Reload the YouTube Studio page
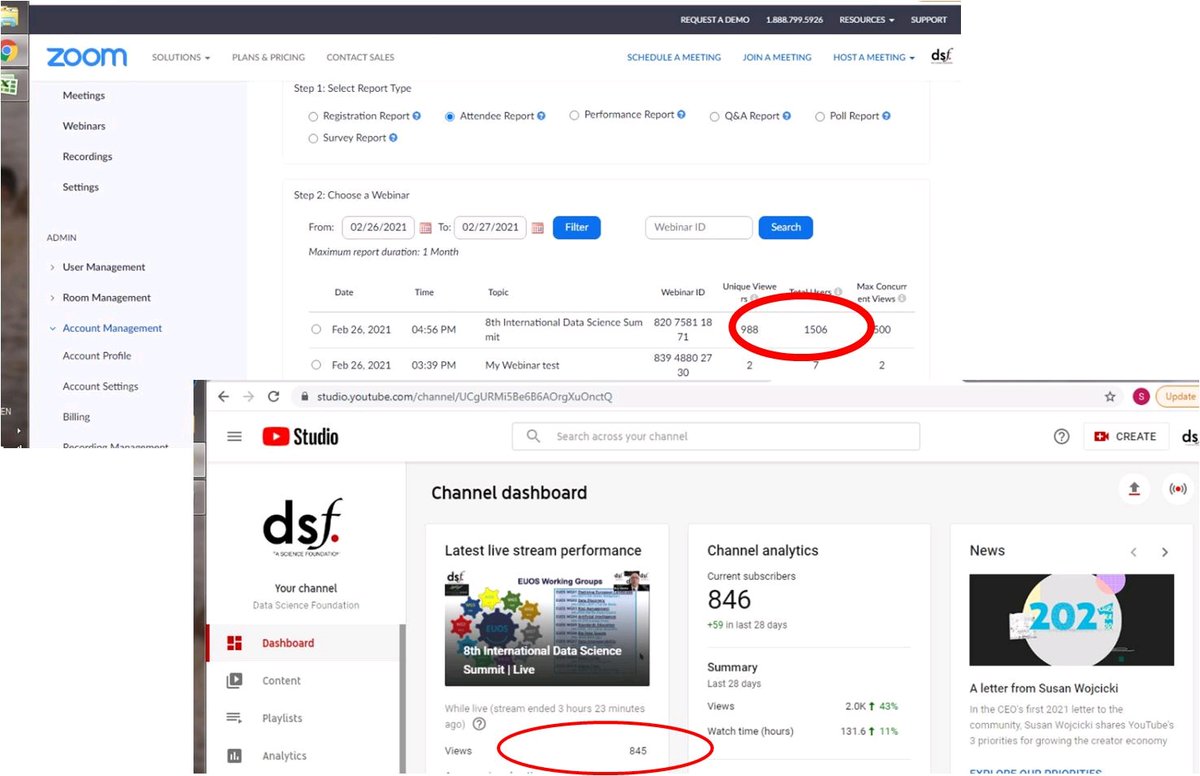Image resolution: width=1200 pixels, height=776 pixels. point(274,396)
